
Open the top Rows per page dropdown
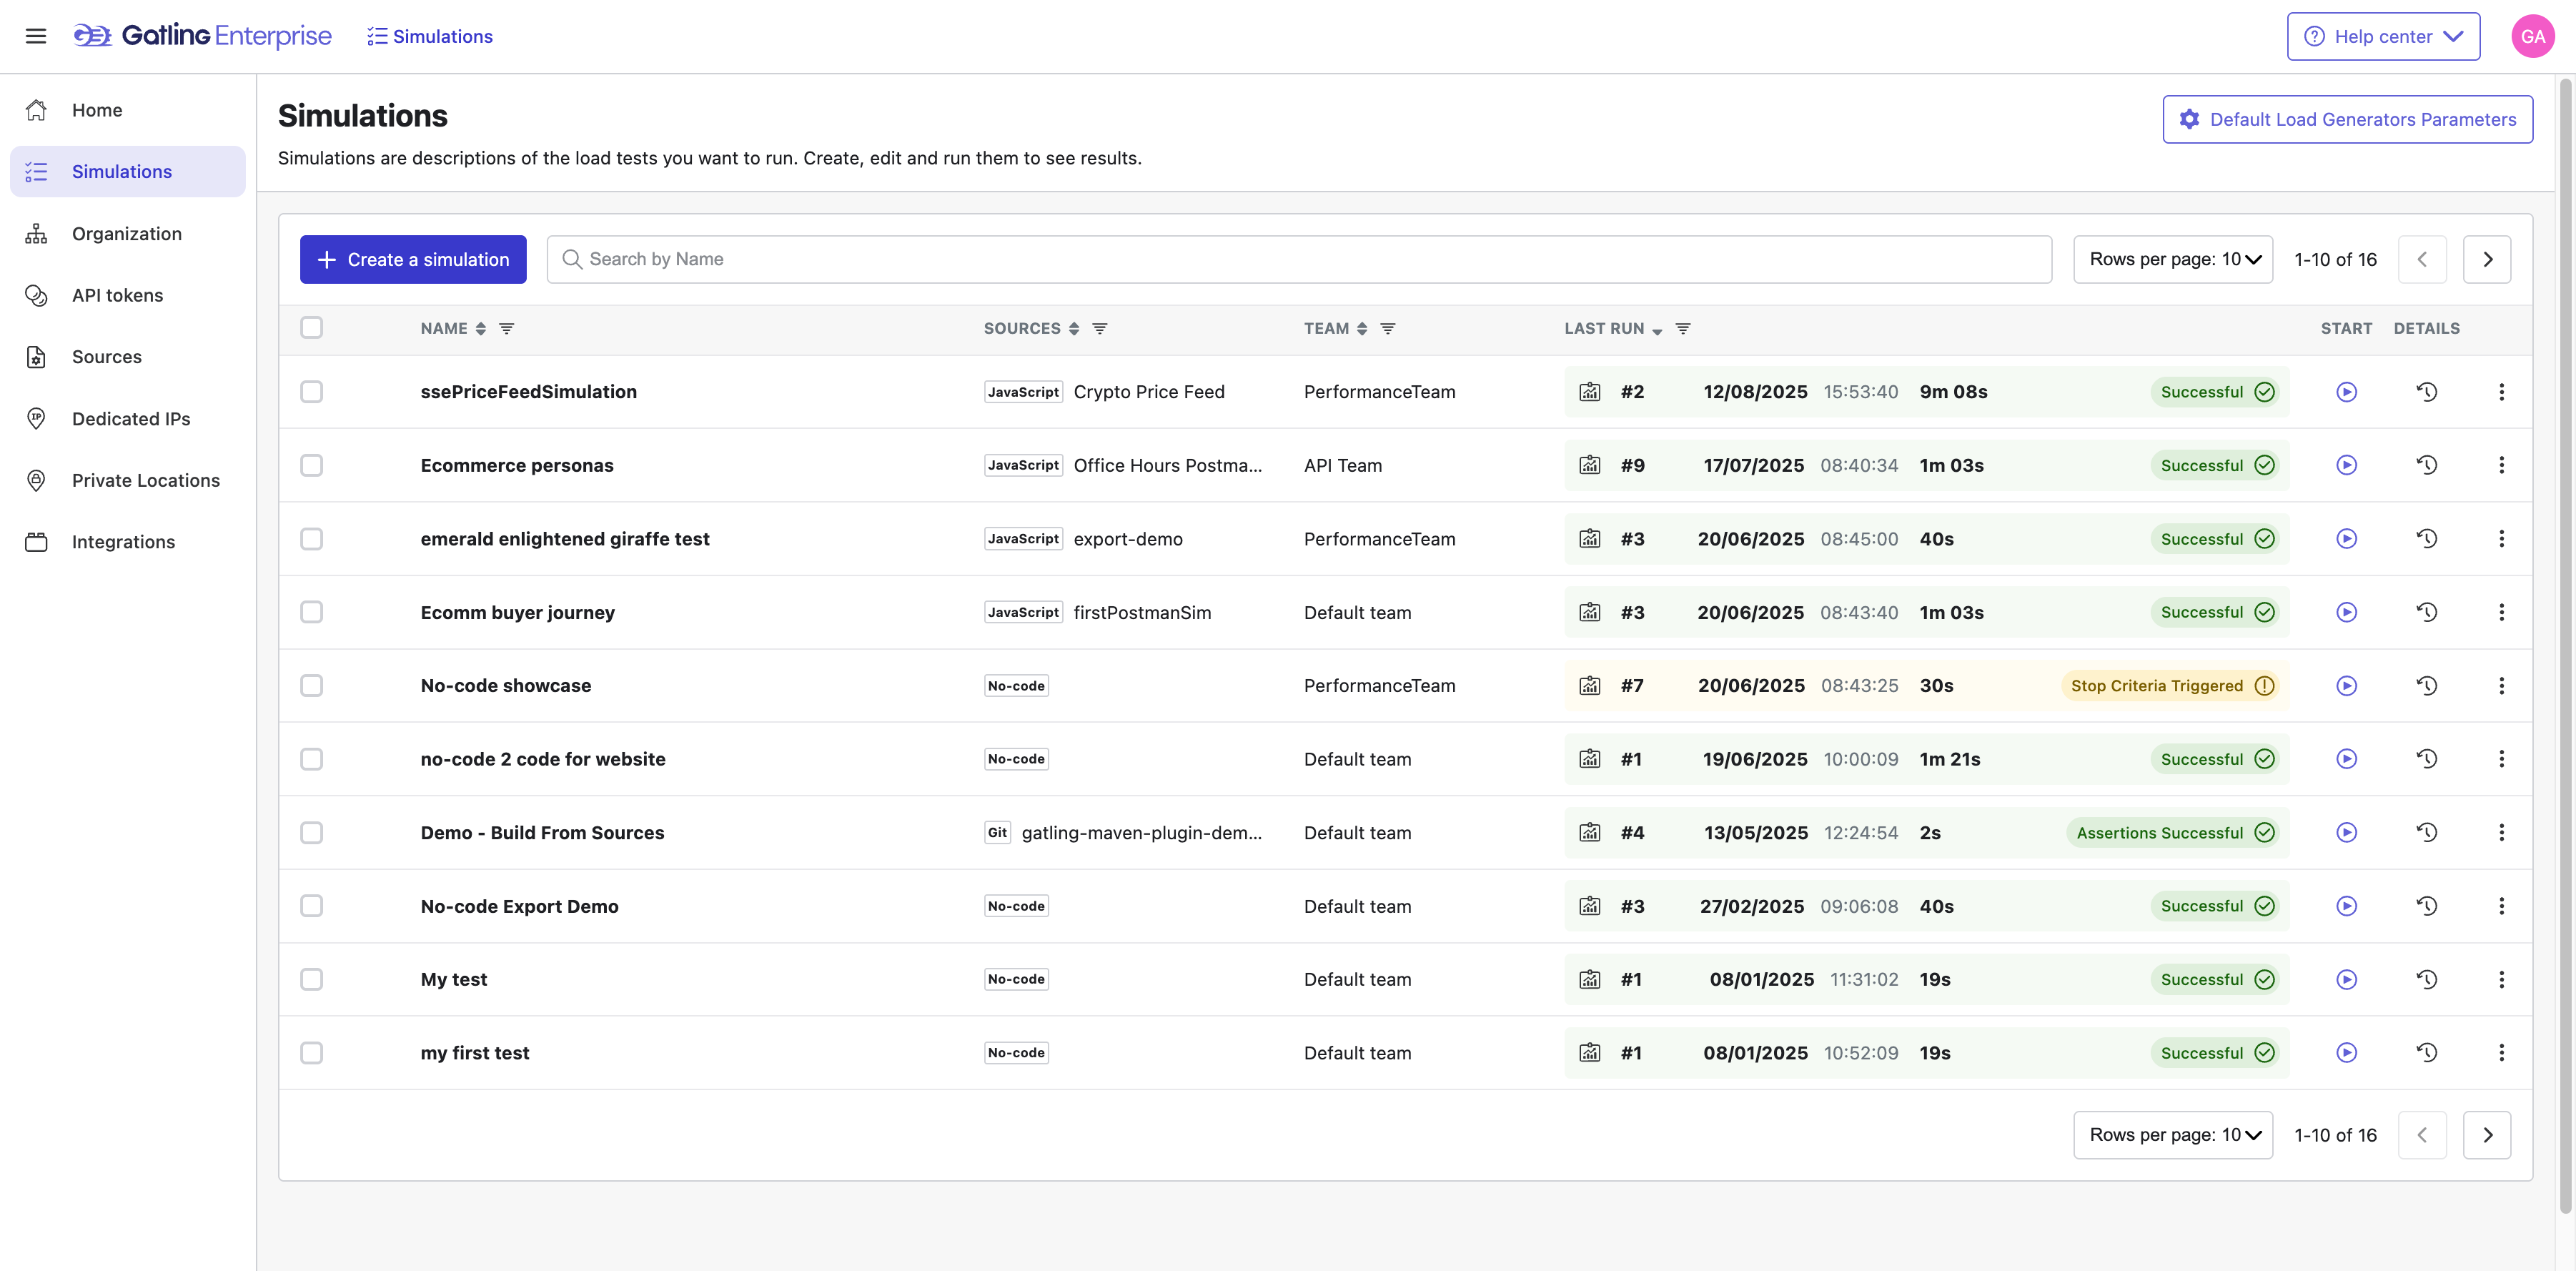click(x=2173, y=259)
